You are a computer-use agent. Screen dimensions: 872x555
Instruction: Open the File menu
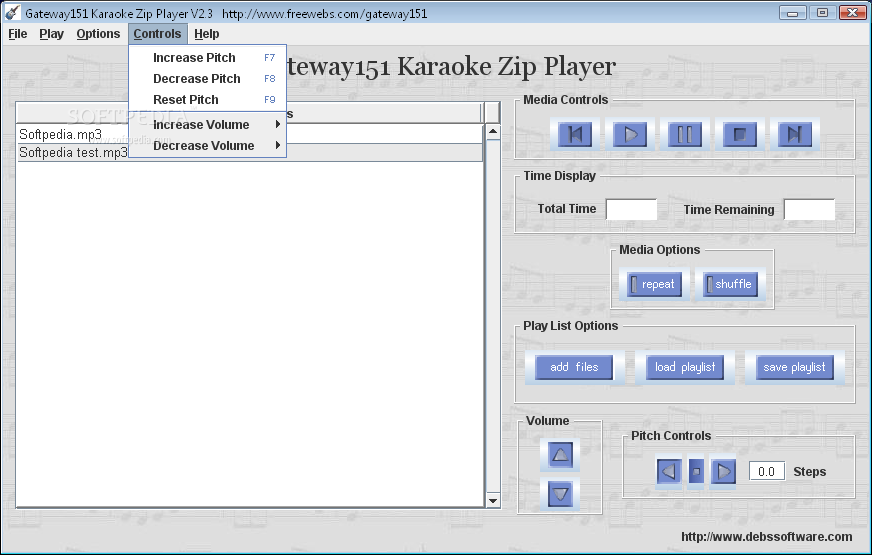18,34
